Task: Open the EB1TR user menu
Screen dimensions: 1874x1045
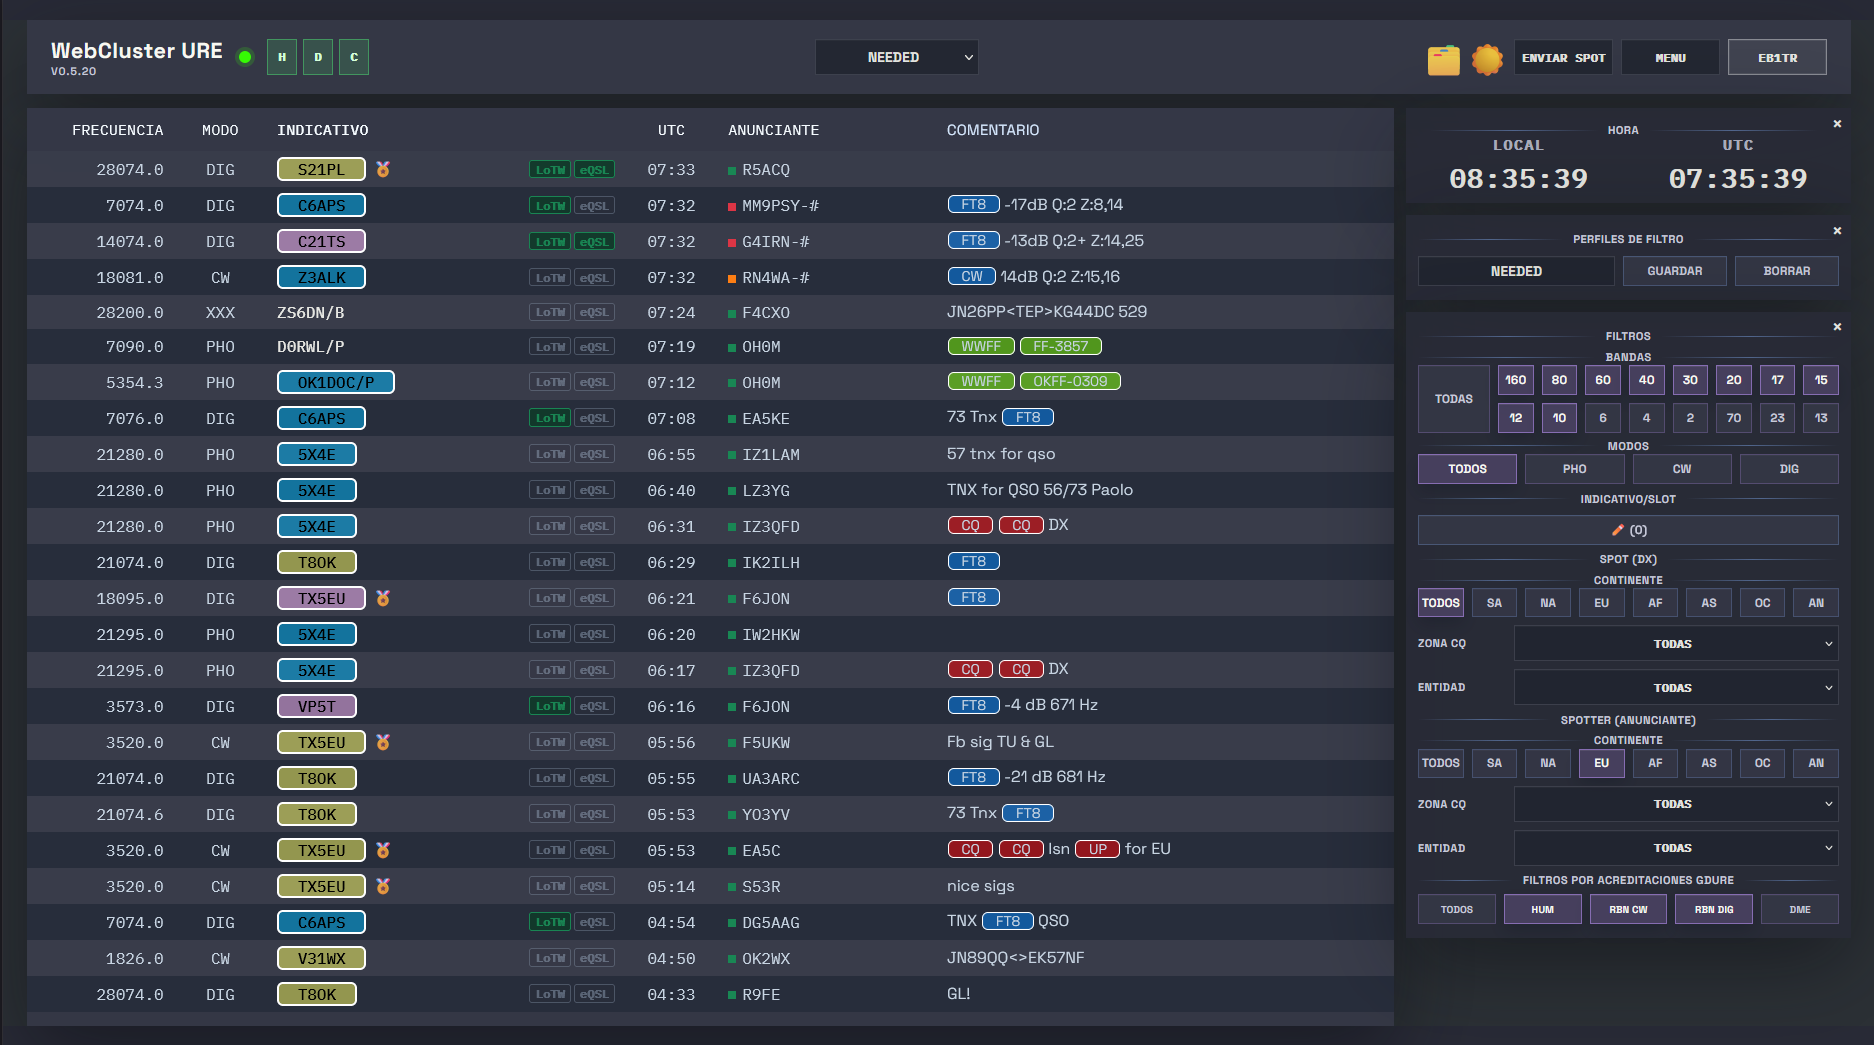Action: tap(1777, 58)
